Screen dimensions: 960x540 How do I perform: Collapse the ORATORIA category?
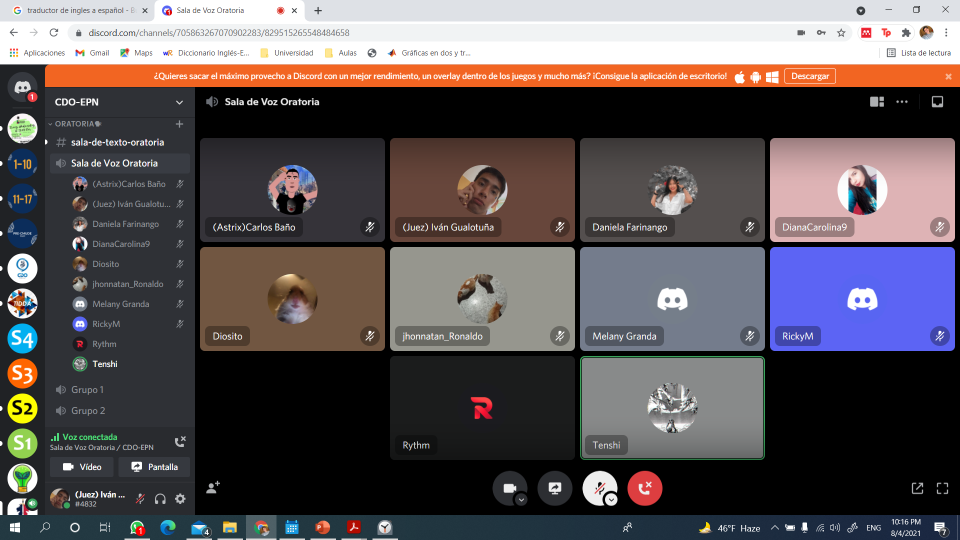pyautogui.click(x=74, y=124)
